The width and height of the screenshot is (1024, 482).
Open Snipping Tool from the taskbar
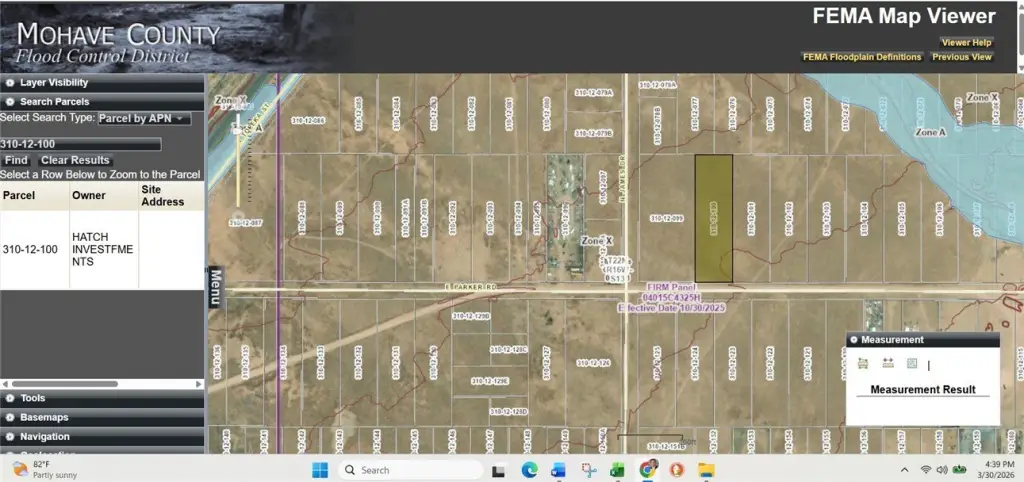point(588,469)
